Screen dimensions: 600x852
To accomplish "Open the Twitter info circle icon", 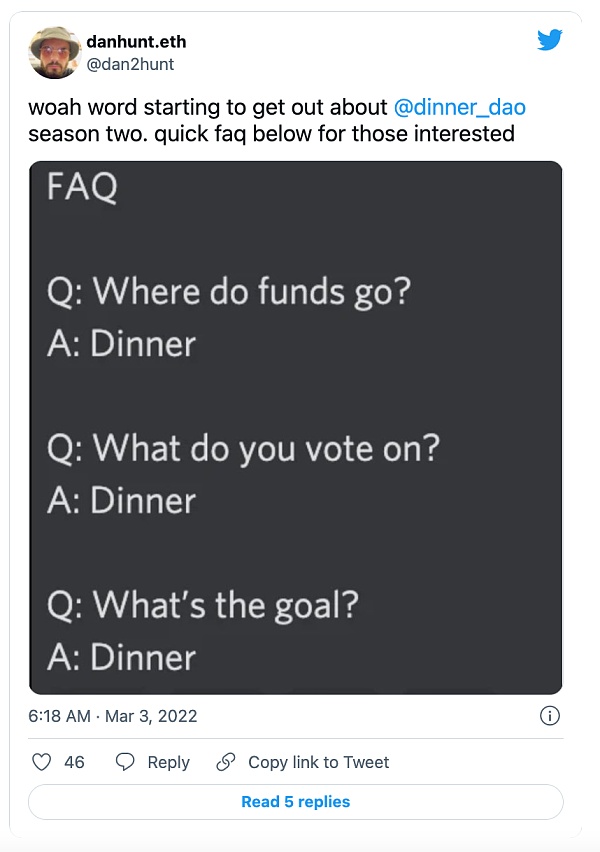I will (x=549, y=716).
